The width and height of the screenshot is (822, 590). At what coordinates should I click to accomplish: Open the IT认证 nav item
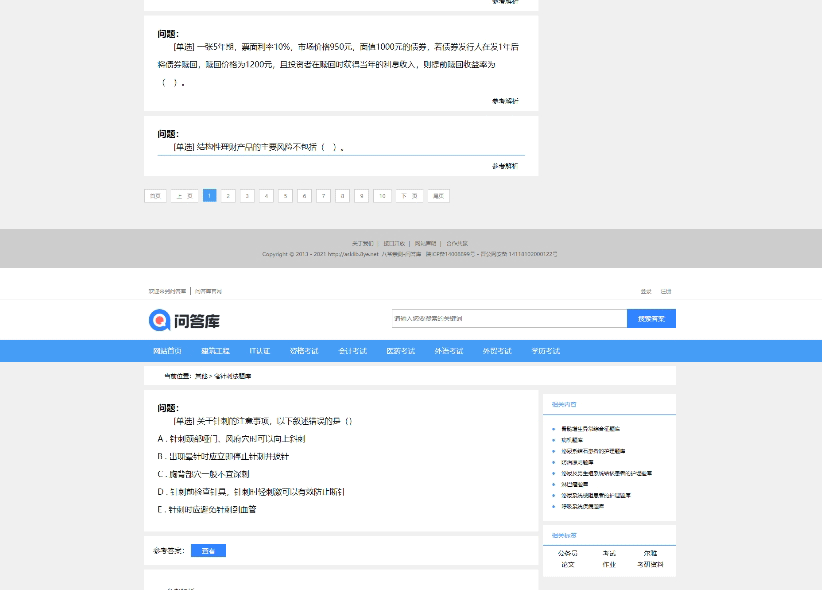click(x=259, y=351)
